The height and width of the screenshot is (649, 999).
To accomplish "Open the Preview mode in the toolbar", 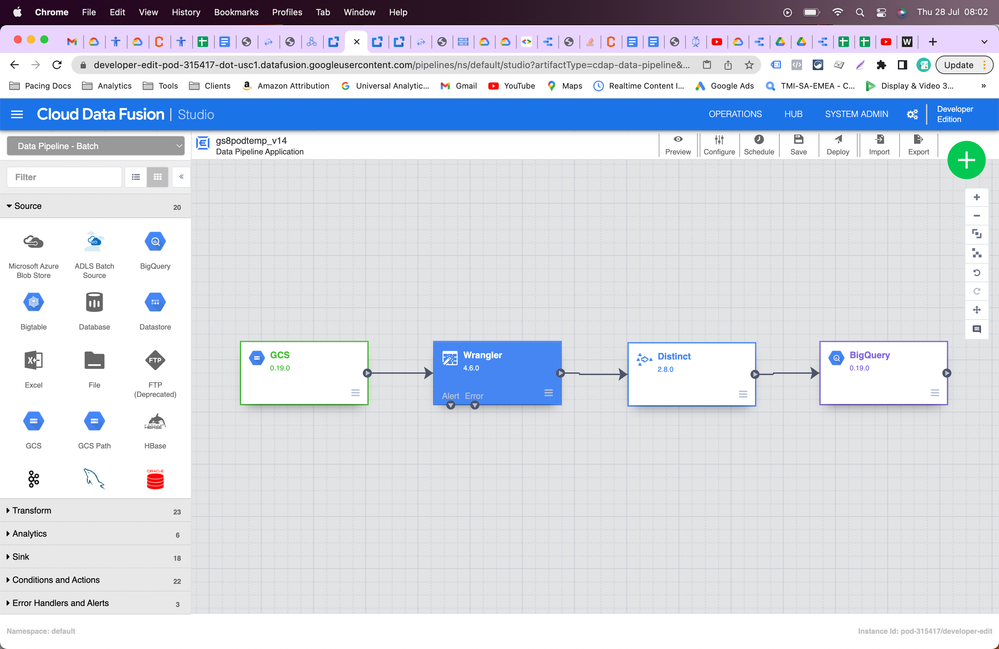I will (x=678, y=145).
